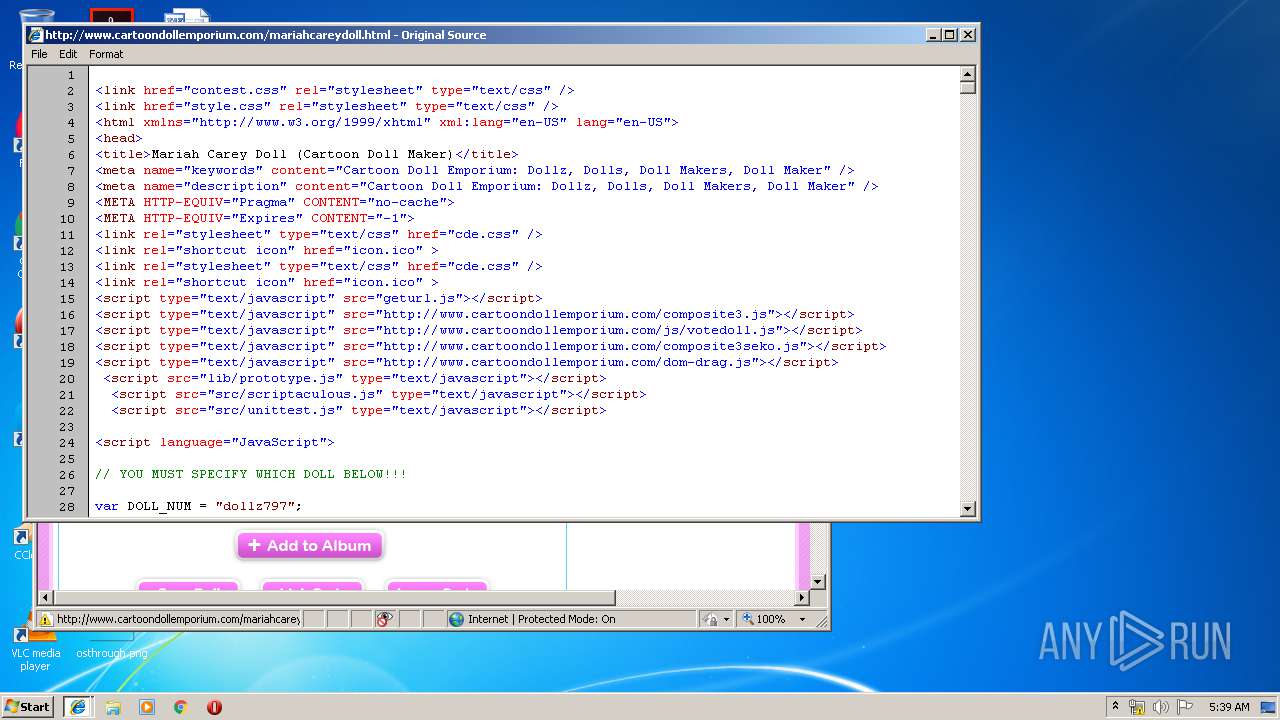
Task: Open the Format menu in source viewer
Action: [106, 54]
